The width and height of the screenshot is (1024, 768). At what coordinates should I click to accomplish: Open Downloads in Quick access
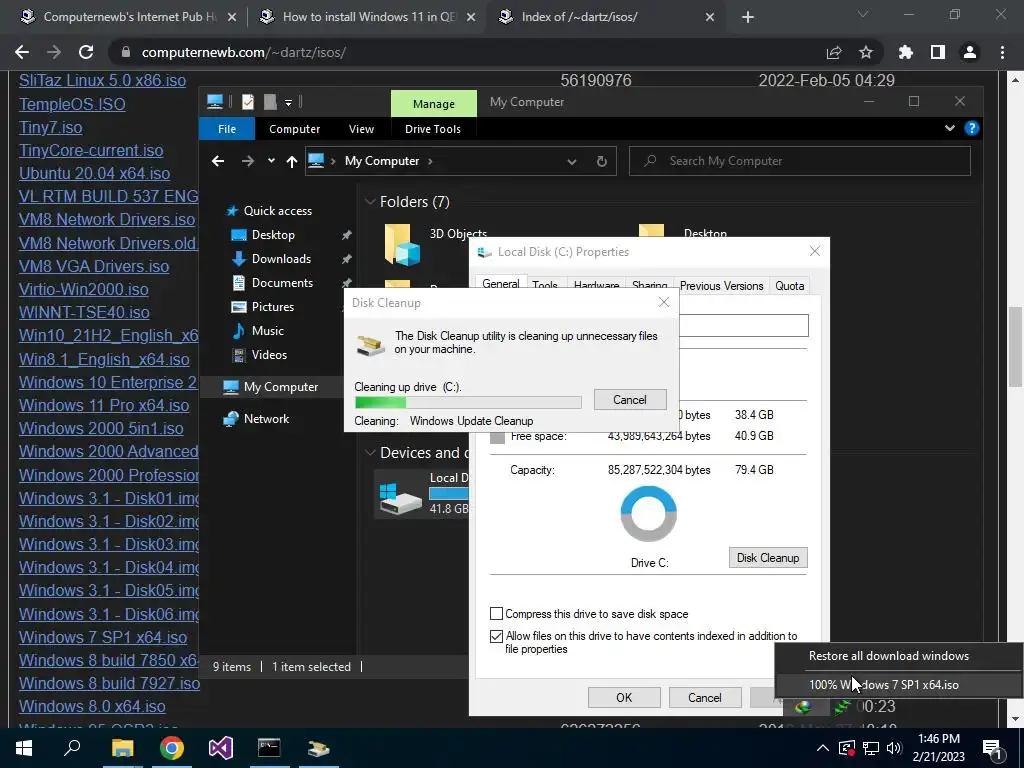(x=281, y=259)
